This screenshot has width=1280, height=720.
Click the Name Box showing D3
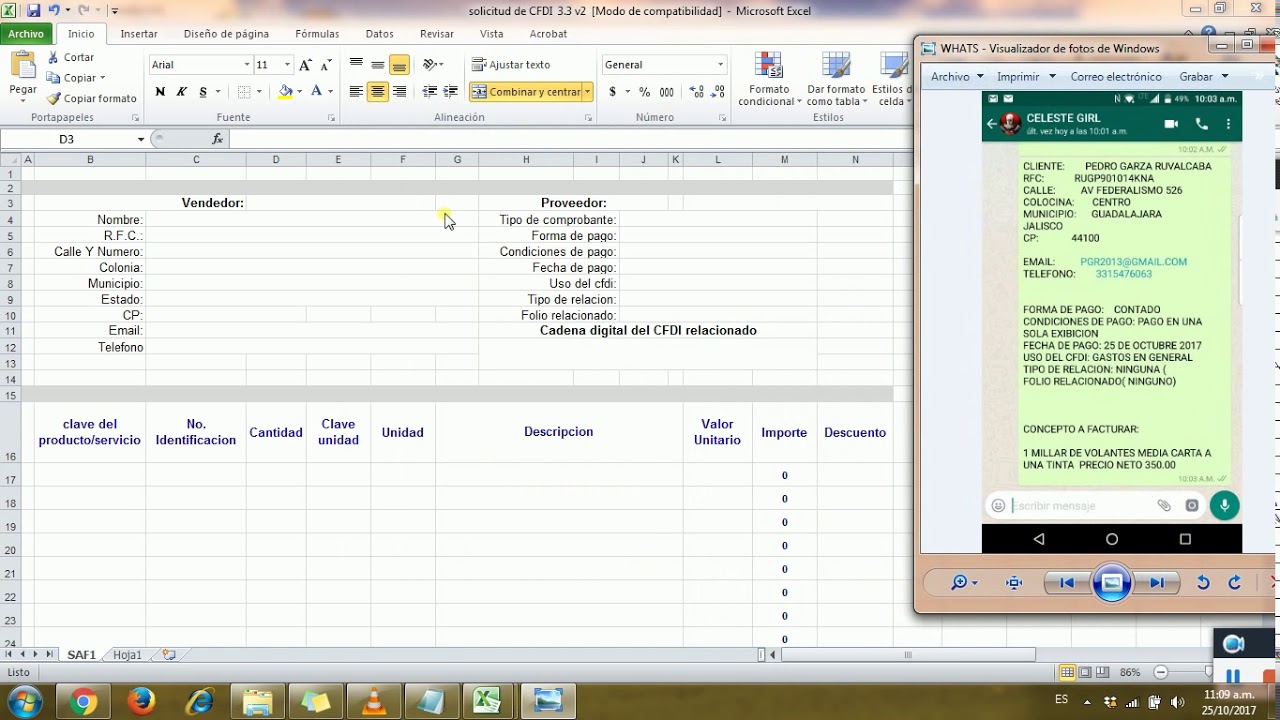point(67,139)
